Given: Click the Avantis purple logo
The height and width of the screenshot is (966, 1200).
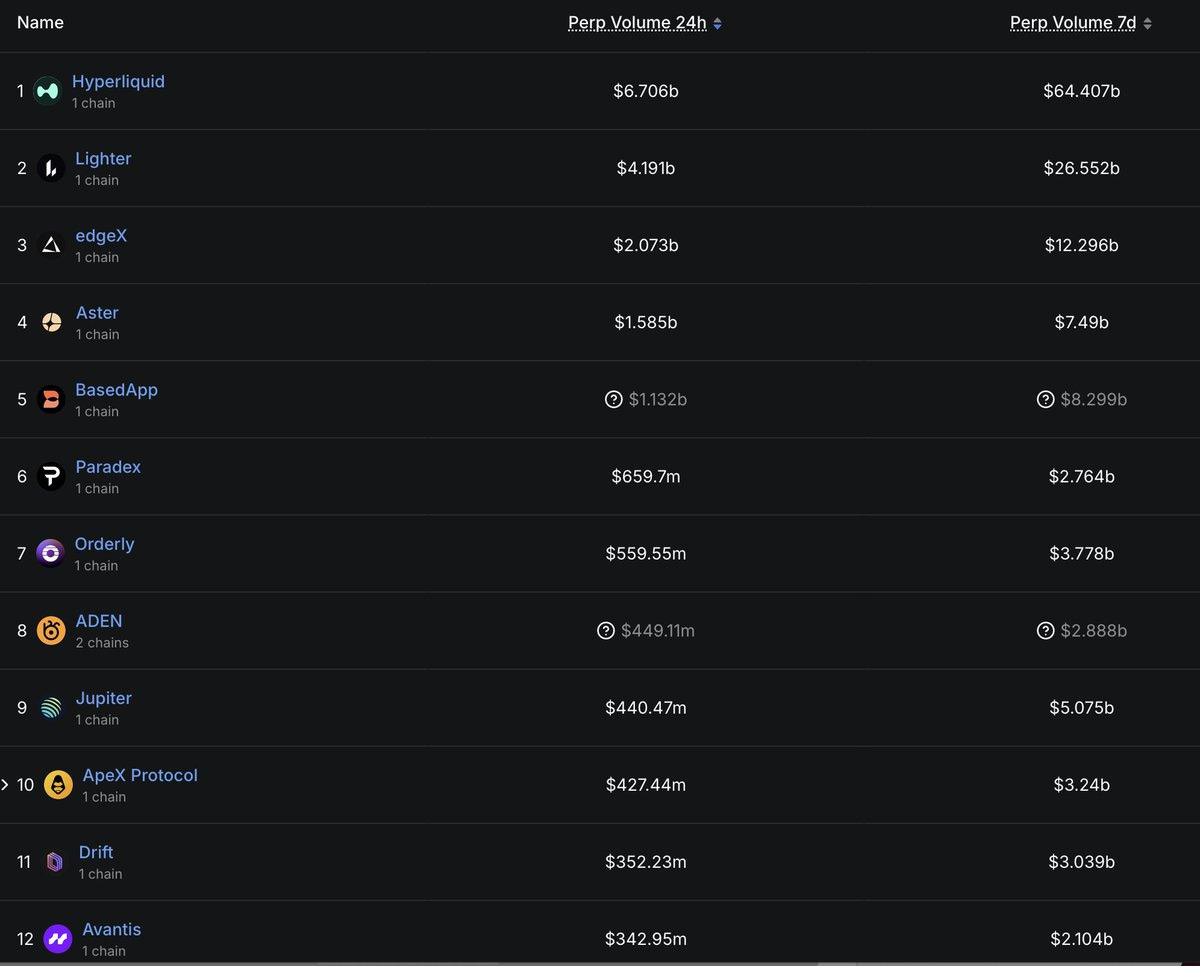Looking at the screenshot, I should (x=58, y=939).
